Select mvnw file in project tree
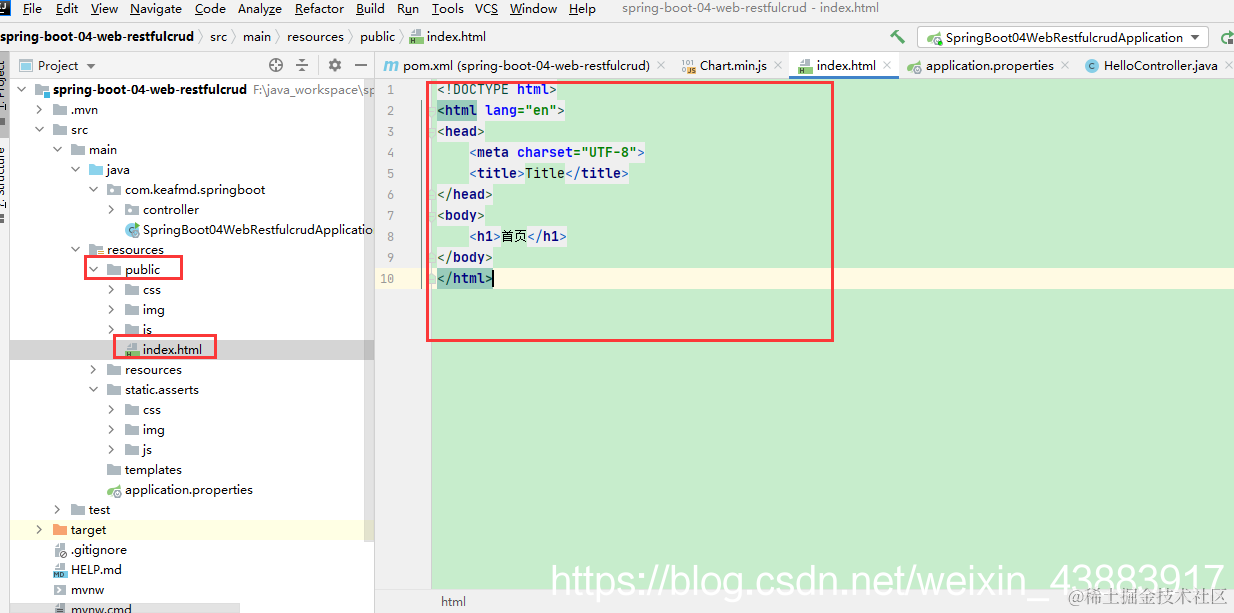Viewport: 1234px width, 613px height. click(x=88, y=590)
